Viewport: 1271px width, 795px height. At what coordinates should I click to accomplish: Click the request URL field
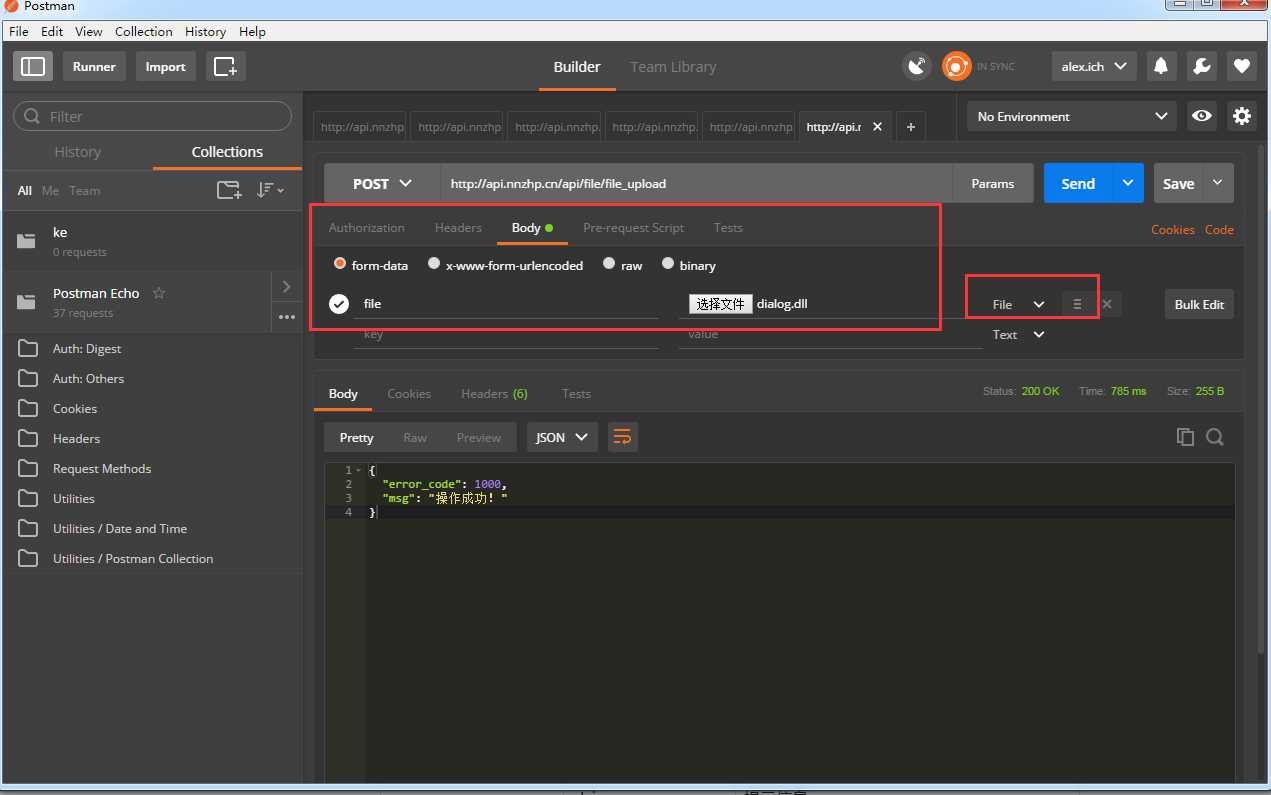coord(696,184)
